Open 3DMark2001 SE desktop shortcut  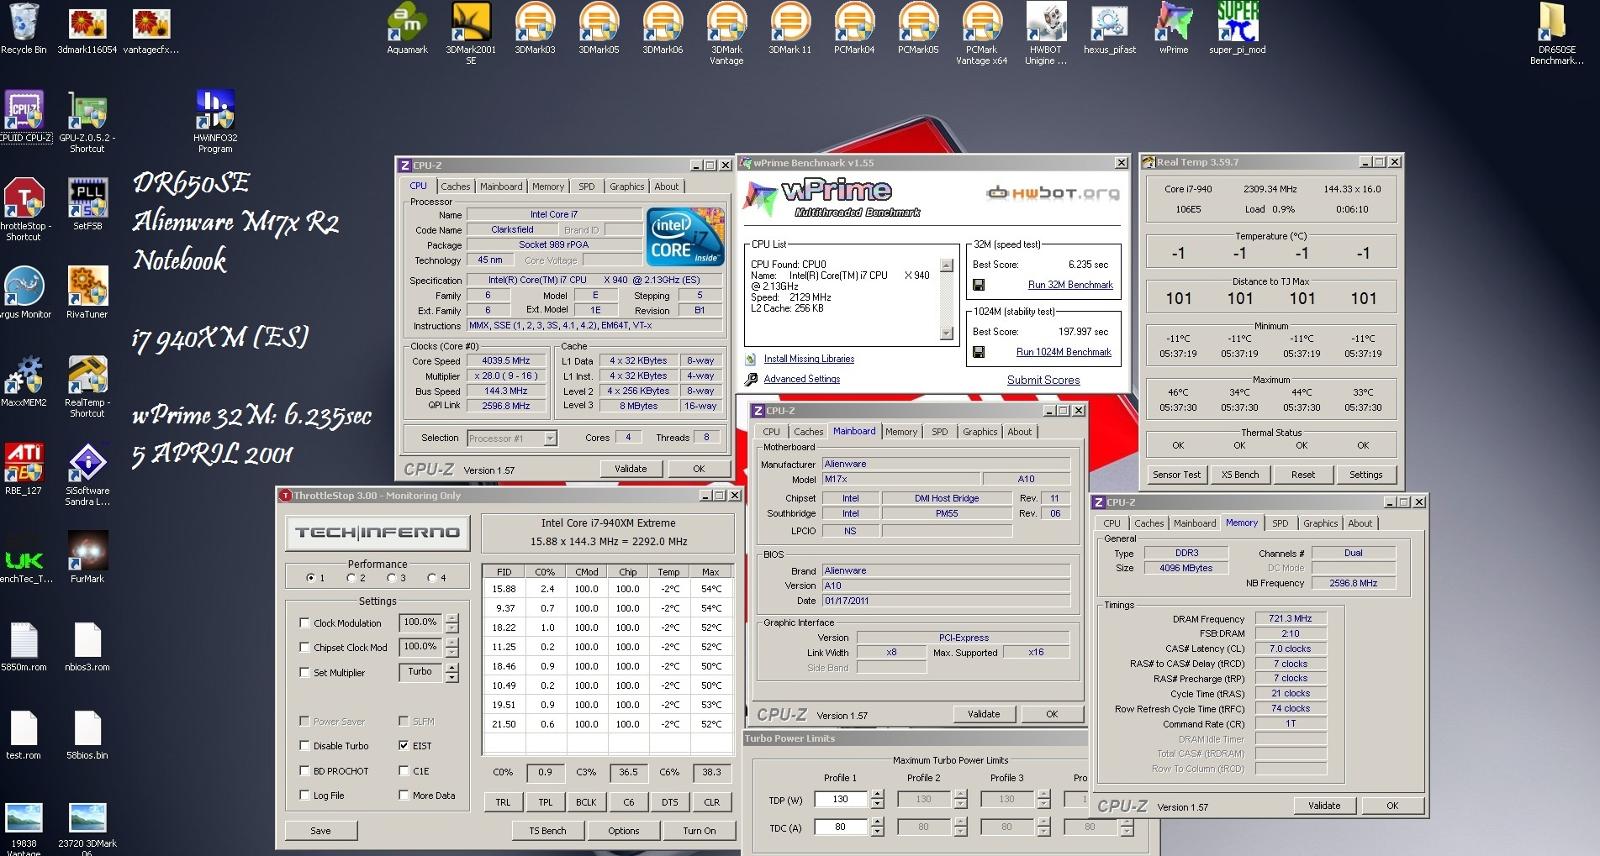tap(471, 33)
